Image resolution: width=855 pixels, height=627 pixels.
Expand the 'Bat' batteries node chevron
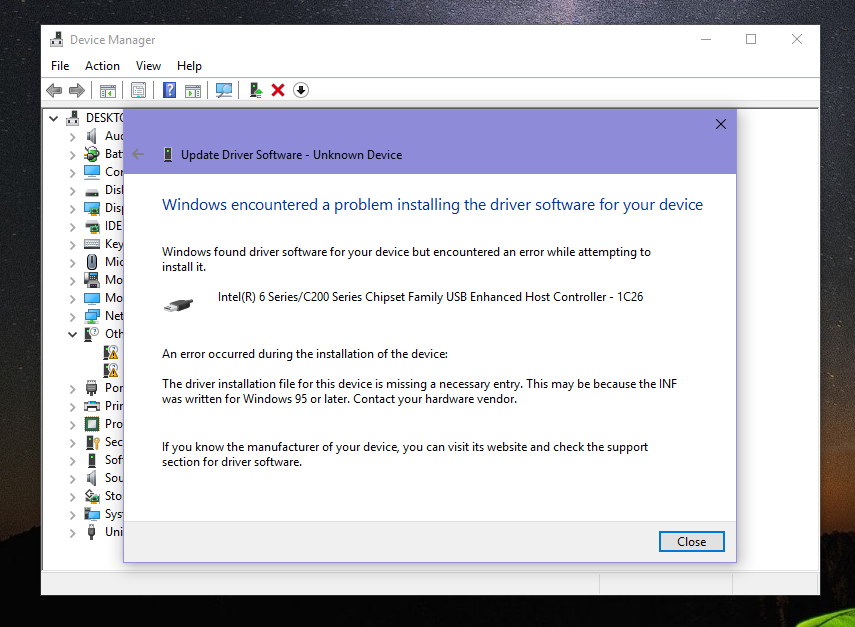[73, 155]
